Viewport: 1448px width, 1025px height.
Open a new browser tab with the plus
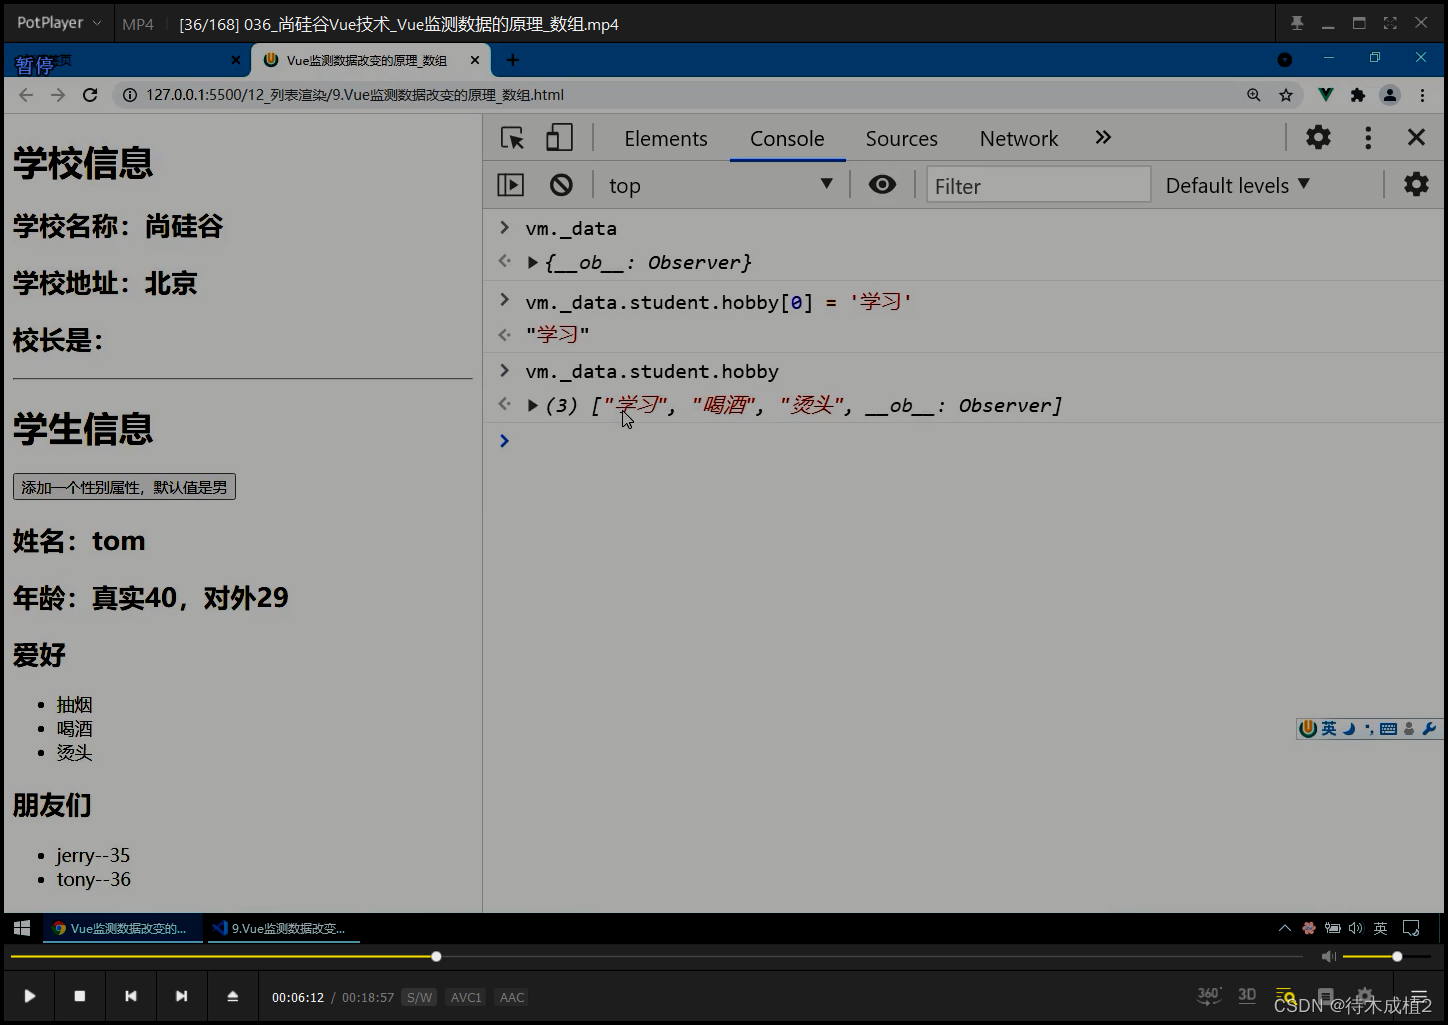click(x=513, y=60)
